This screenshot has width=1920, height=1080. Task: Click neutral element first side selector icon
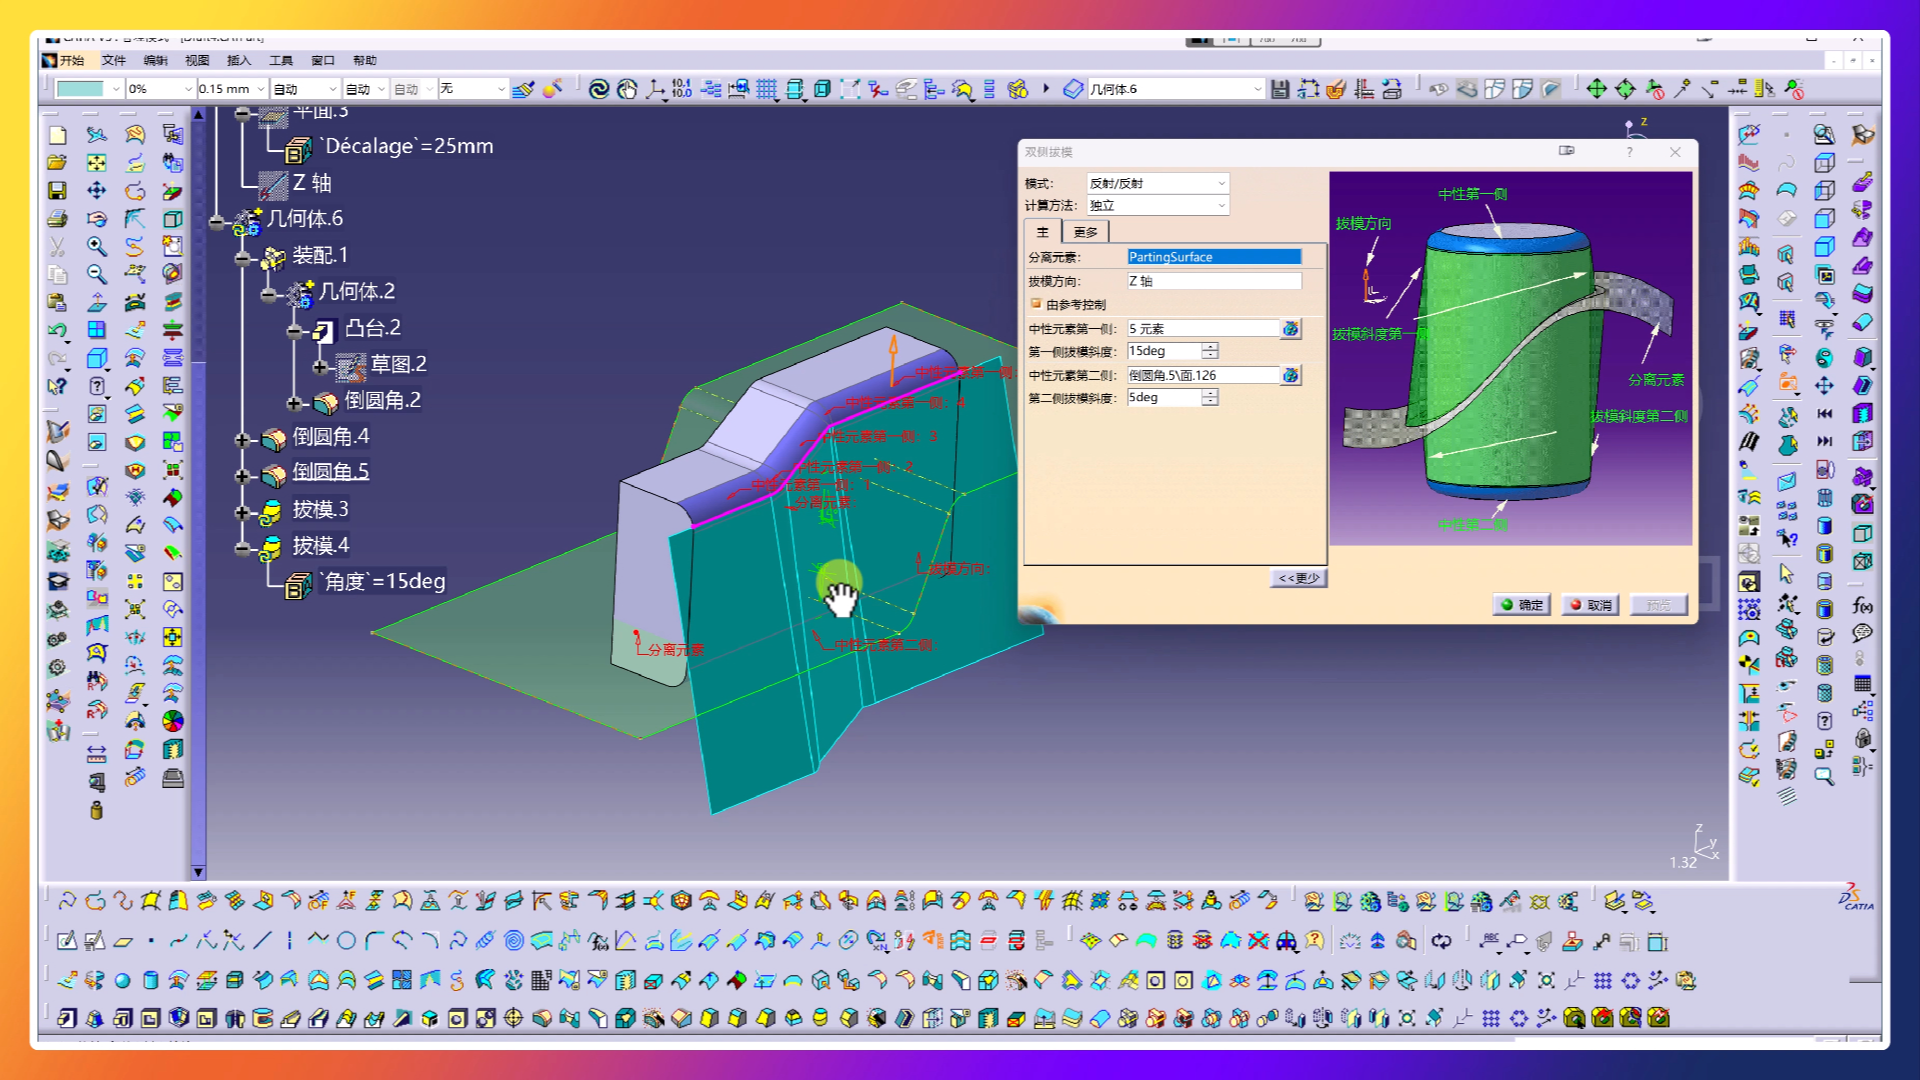1291,328
